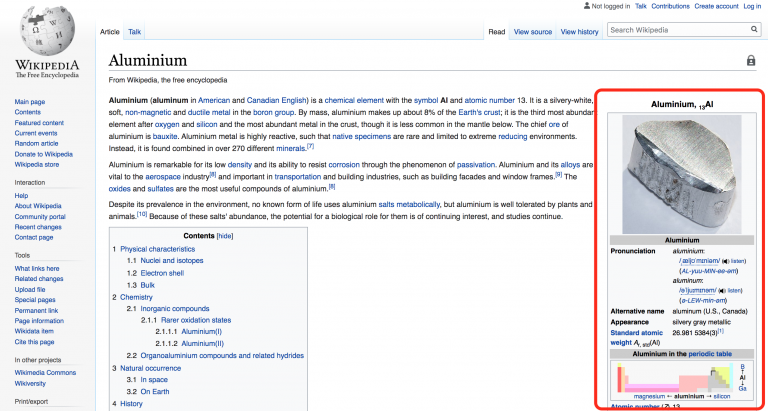This screenshot has height=411, width=768.
Task: Open the bauxite link in article
Action: [164, 137]
